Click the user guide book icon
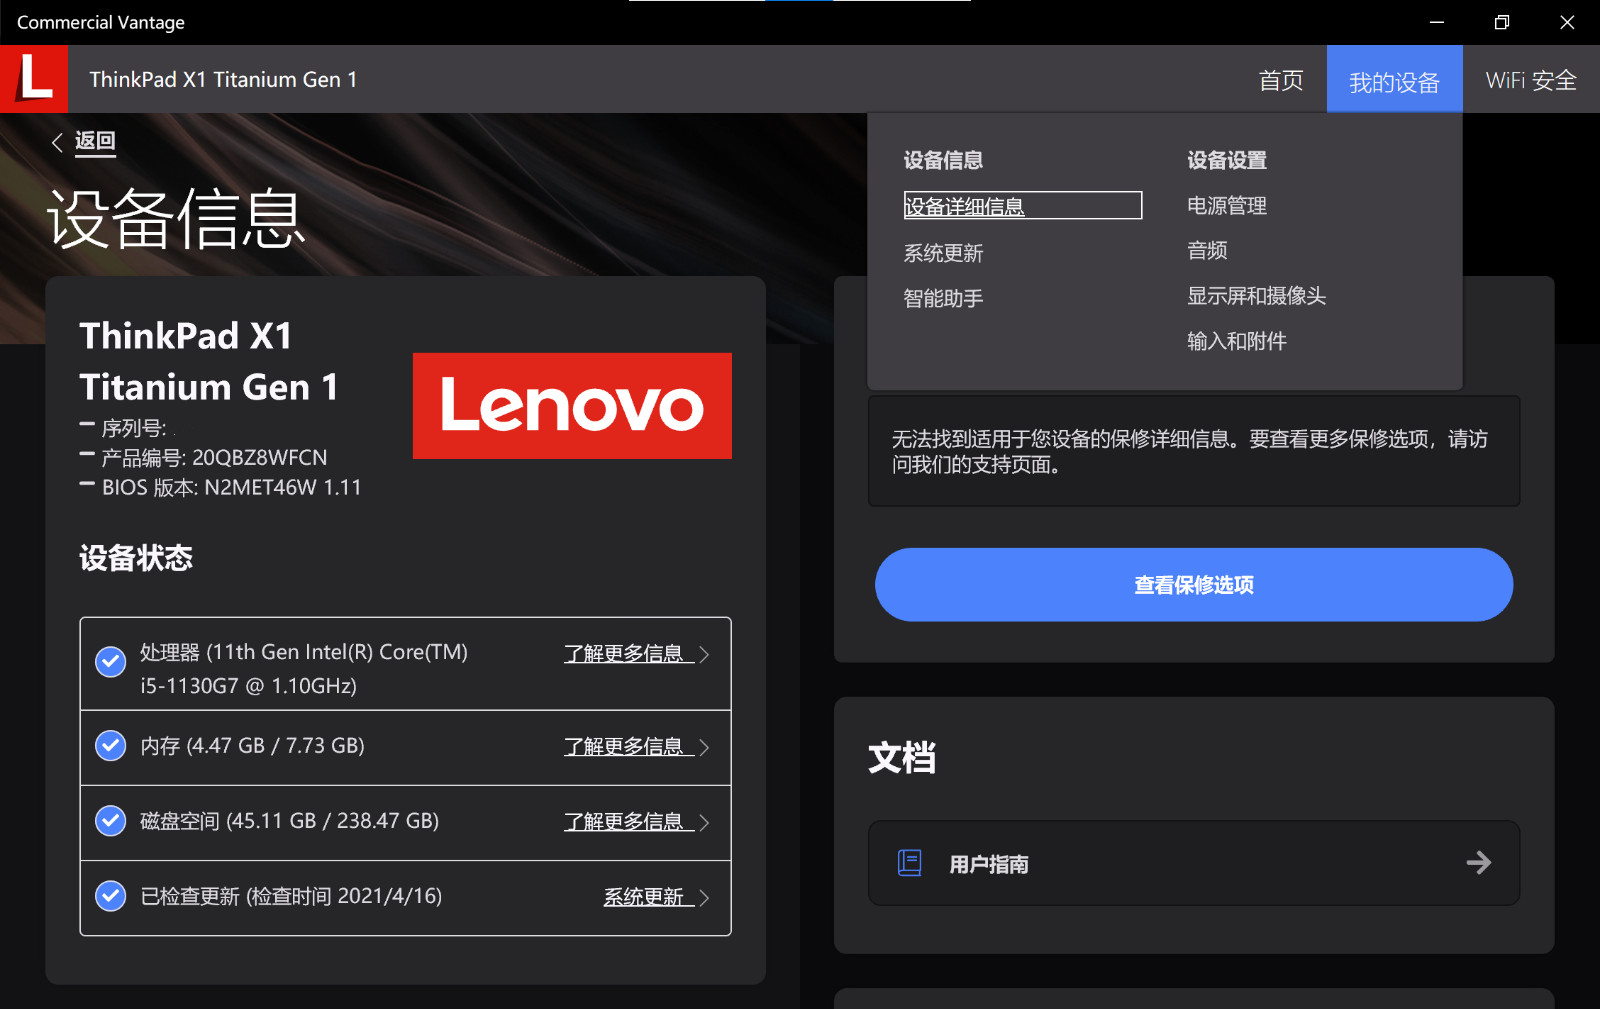1600x1009 pixels. point(910,863)
